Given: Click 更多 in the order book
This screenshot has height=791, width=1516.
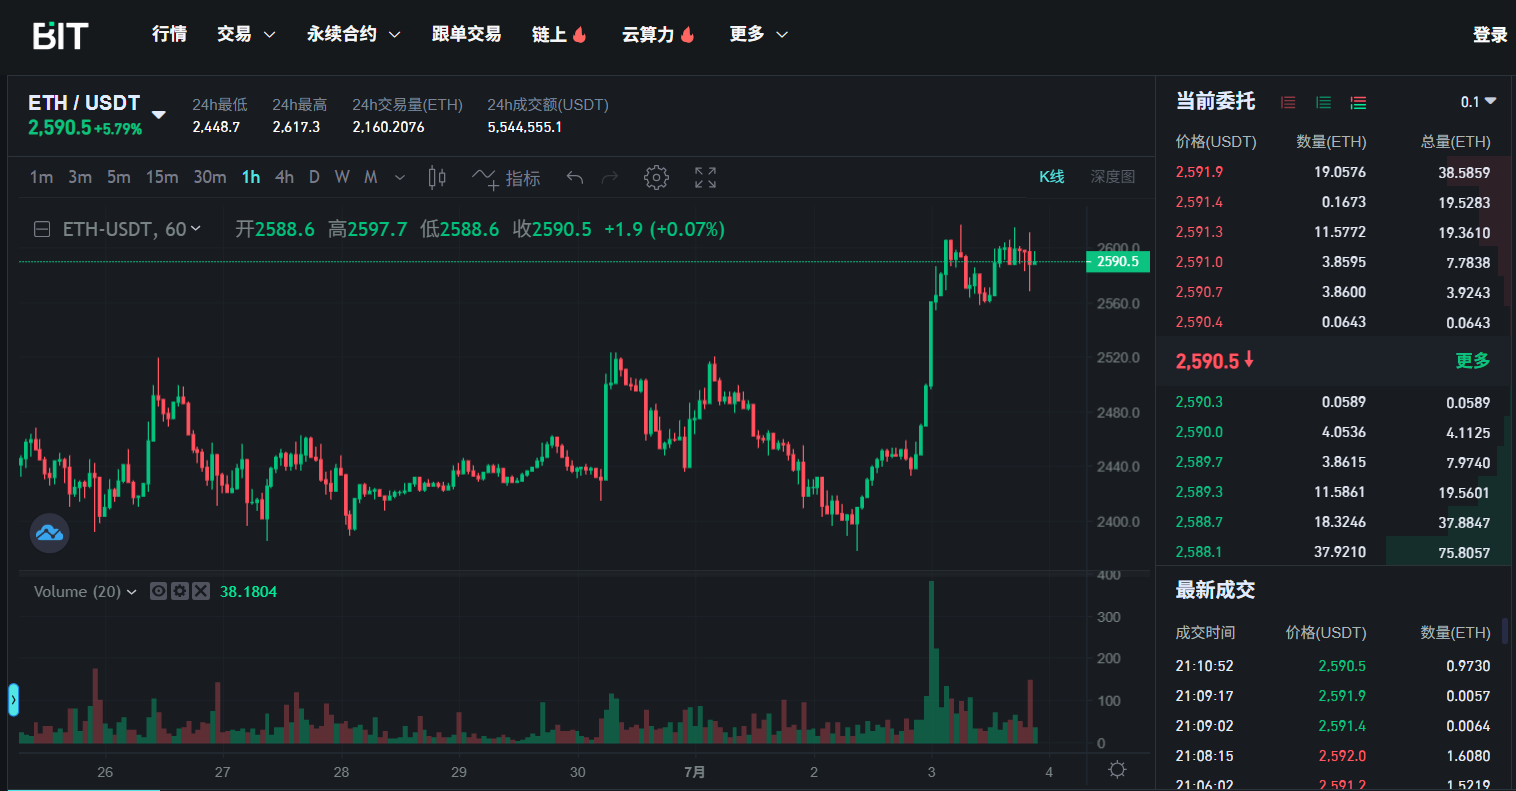Looking at the screenshot, I should pyautogui.click(x=1472, y=361).
